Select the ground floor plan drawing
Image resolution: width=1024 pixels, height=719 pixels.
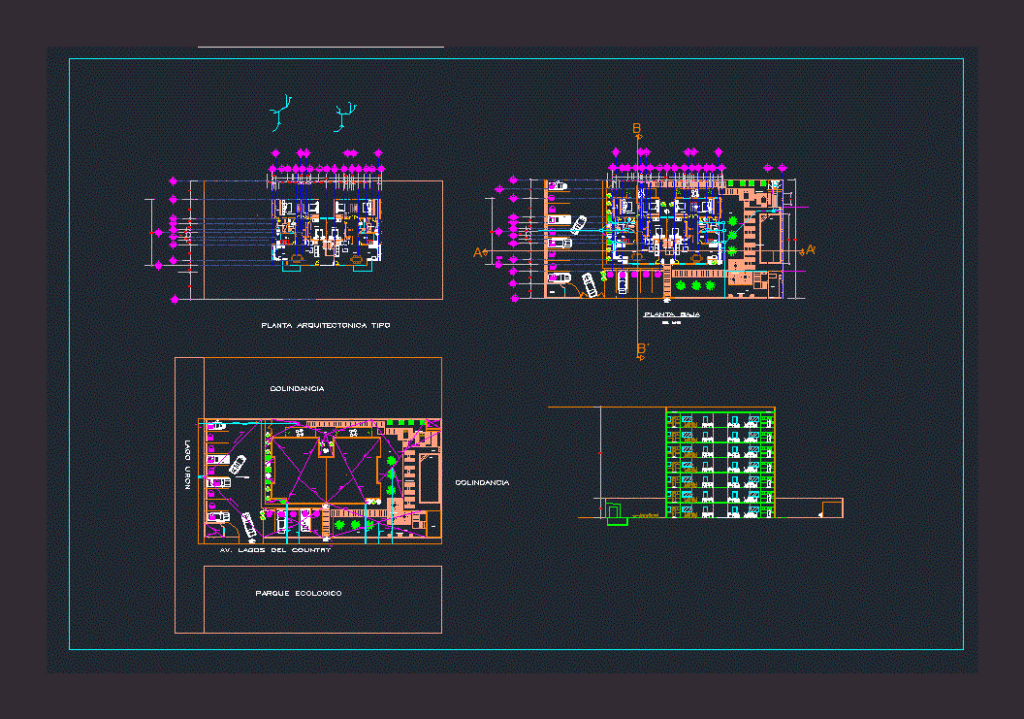tap(664, 239)
